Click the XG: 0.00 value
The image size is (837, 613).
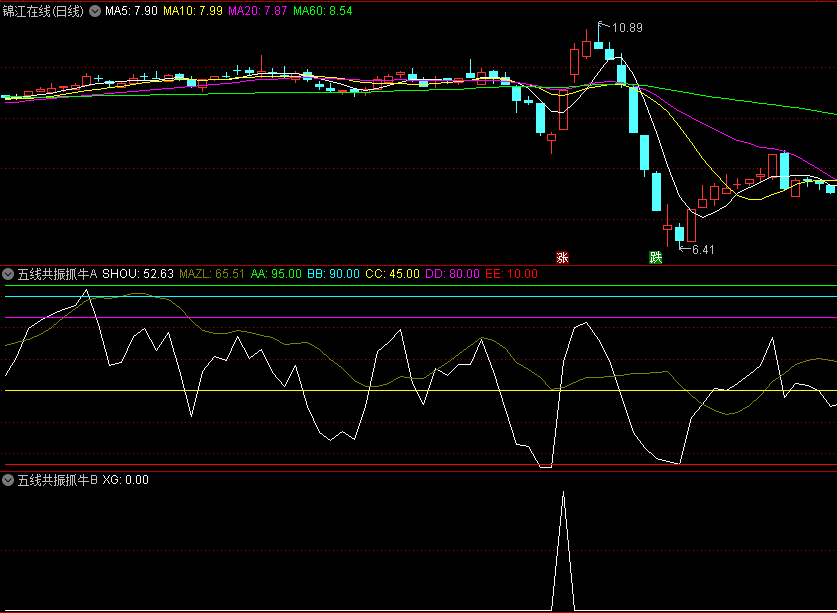(125, 480)
